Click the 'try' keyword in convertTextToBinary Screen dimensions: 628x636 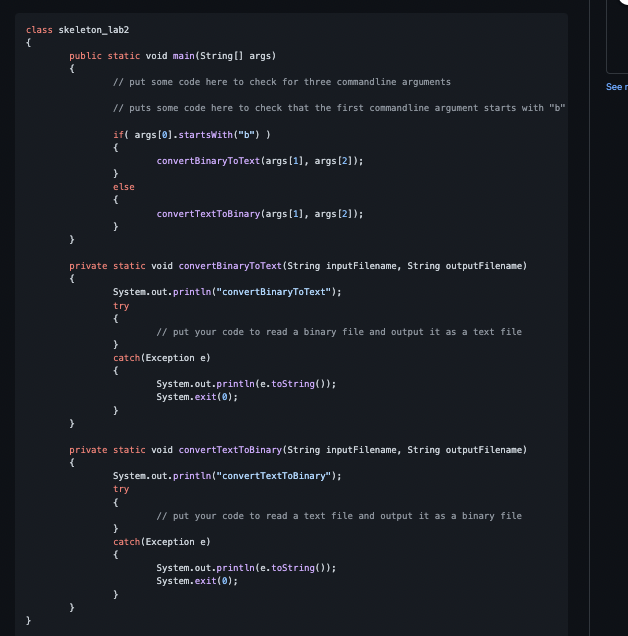tap(121, 489)
